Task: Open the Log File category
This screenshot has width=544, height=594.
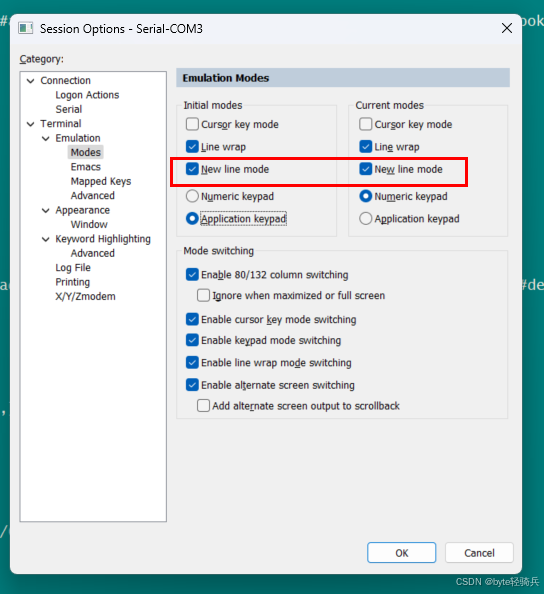Action: pyautogui.click(x=73, y=267)
